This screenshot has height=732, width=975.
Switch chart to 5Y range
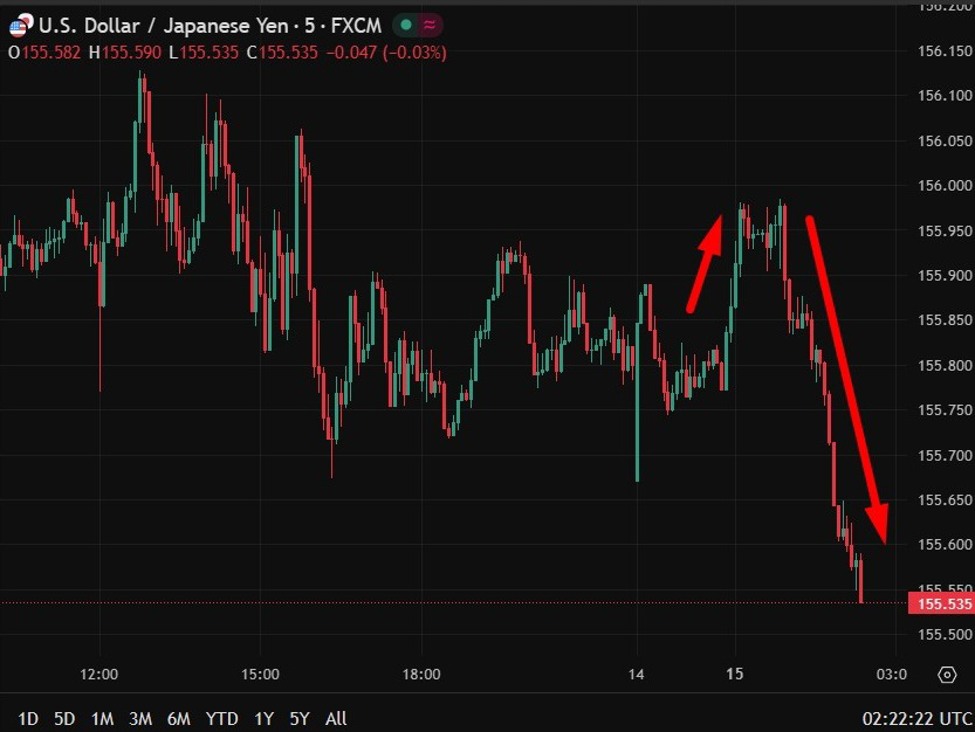coord(299,718)
